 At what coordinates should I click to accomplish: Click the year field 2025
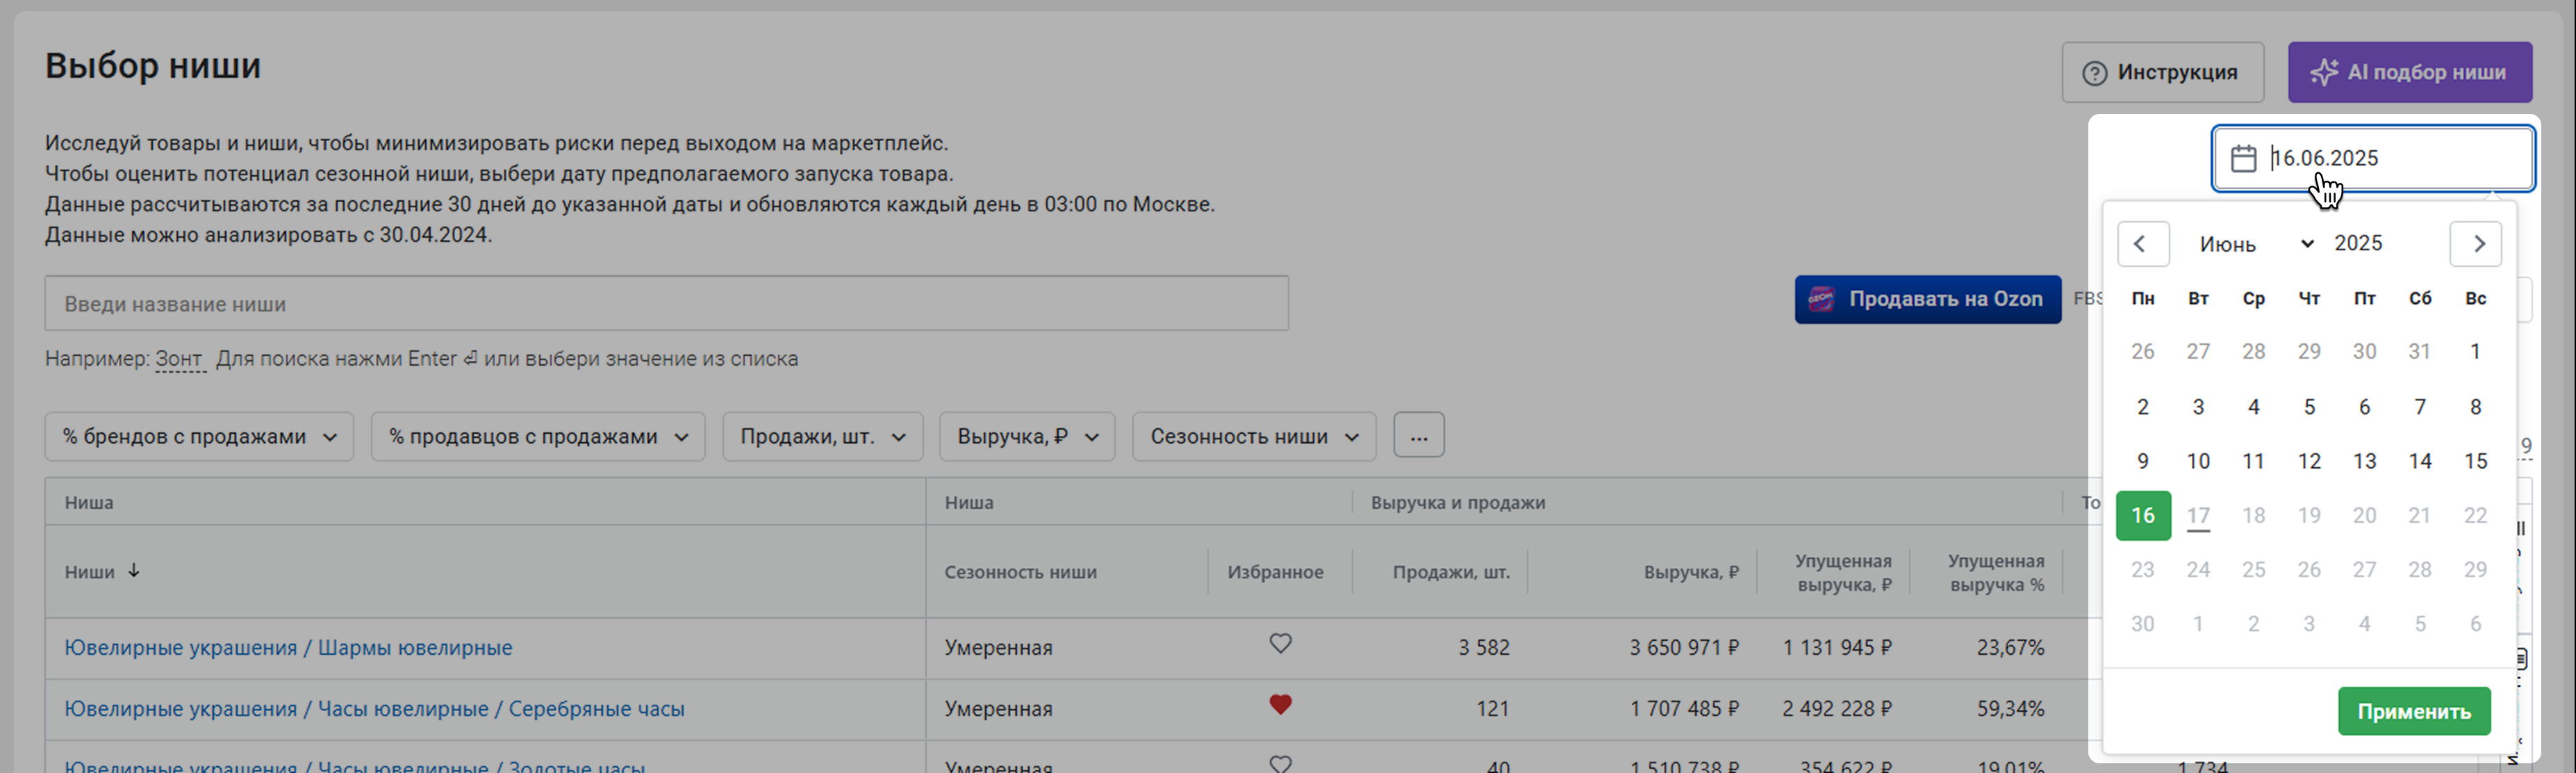click(x=2358, y=243)
